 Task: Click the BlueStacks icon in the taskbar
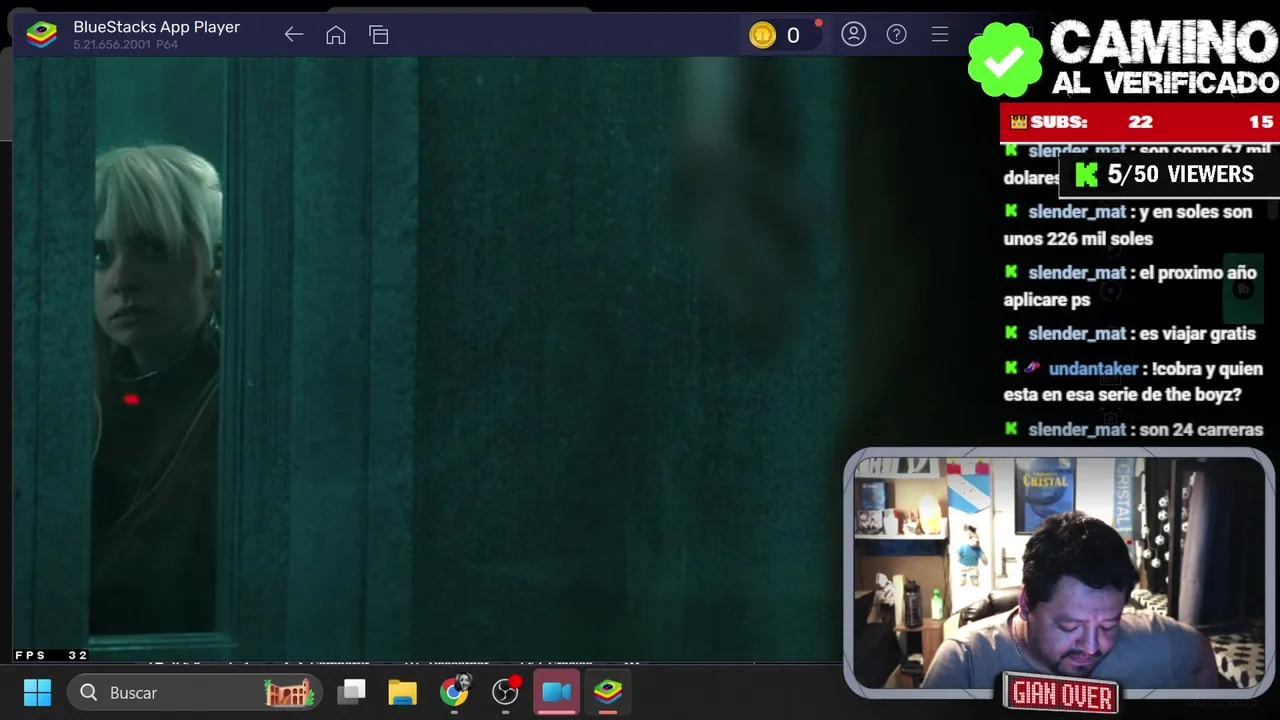point(608,692)
